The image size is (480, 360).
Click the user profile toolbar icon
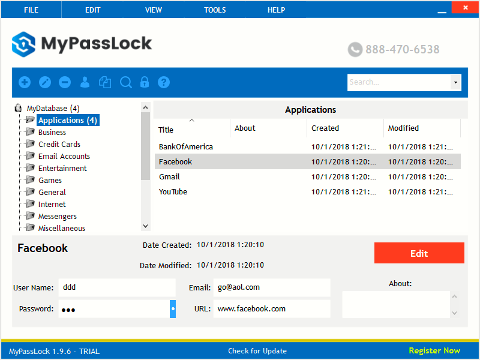click(85, 82)
